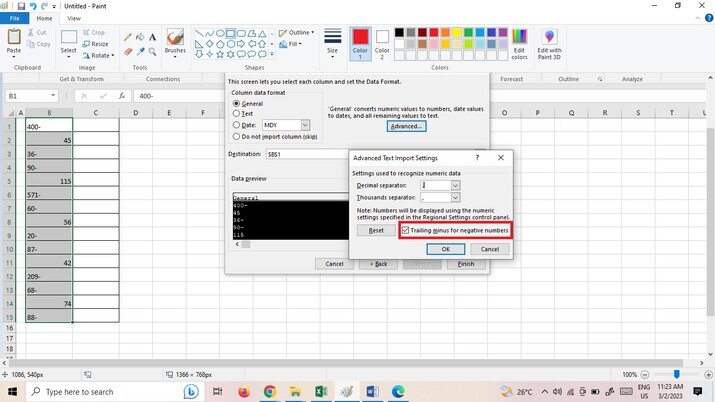The height and width of the screenshot is (402, 715).
Task: Click the Save icon in quick access toolbar
Action: click(x=21, y=6)
